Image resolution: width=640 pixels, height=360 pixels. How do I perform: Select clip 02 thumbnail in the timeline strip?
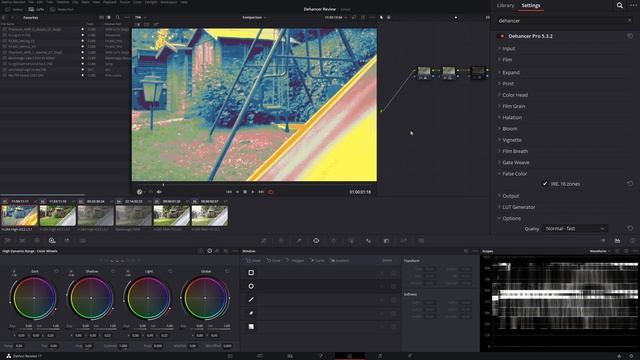(x=58, y=216)
